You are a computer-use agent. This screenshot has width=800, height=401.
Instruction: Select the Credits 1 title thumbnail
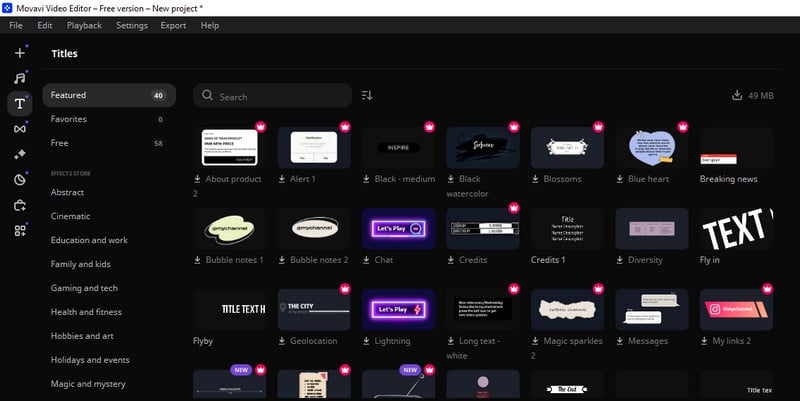(x=567, y=229)
